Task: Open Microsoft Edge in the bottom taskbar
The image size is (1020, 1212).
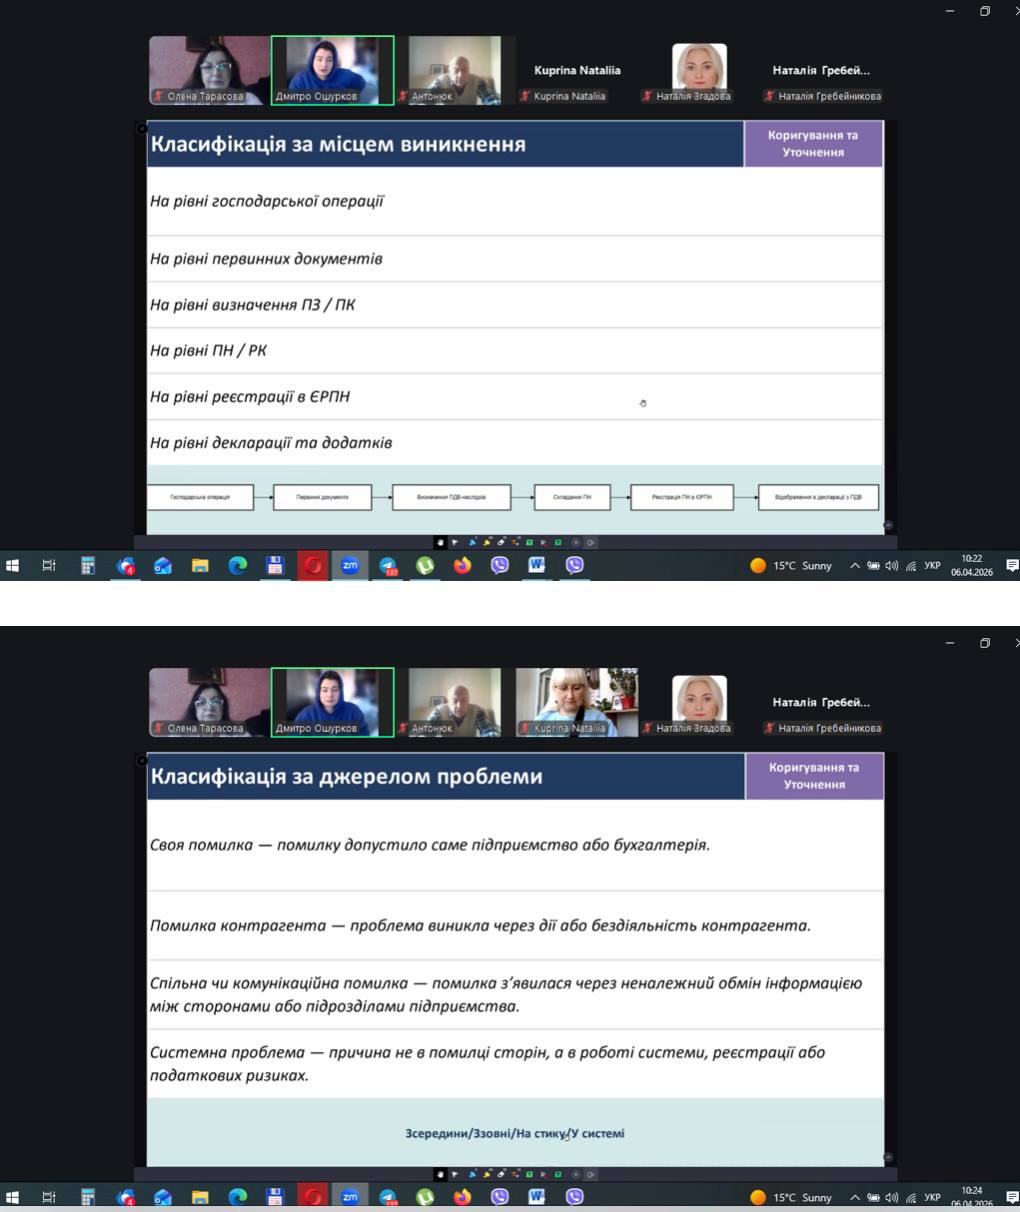Action: (x=238, y=1197)
